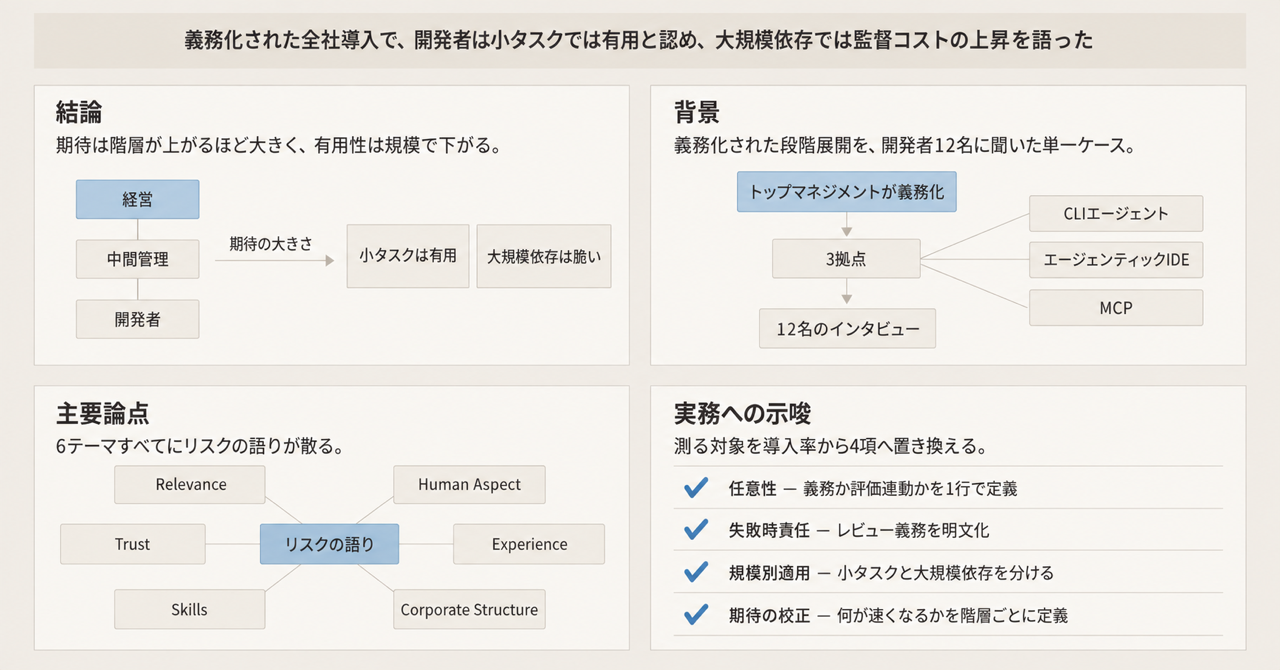Click the text 小タスクと大規模依存を分ける
Viewport: 1280px width, 670px height.
point(944,573)
